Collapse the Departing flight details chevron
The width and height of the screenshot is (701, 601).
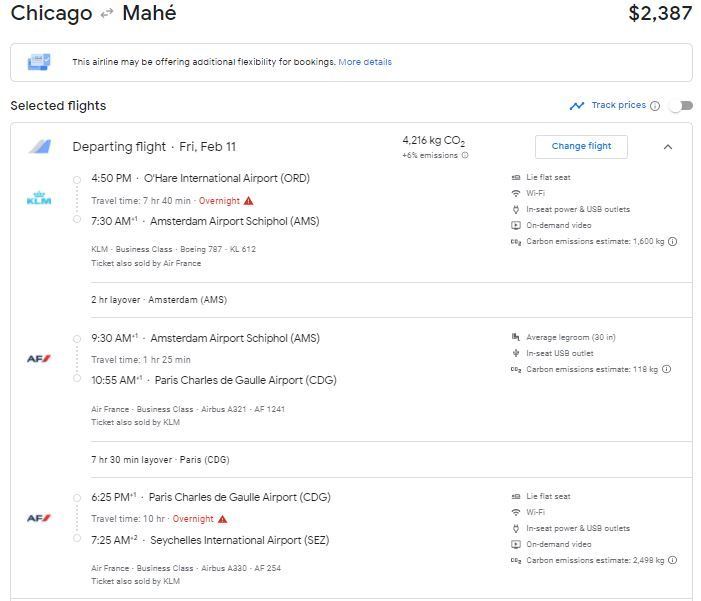(668, 147)
